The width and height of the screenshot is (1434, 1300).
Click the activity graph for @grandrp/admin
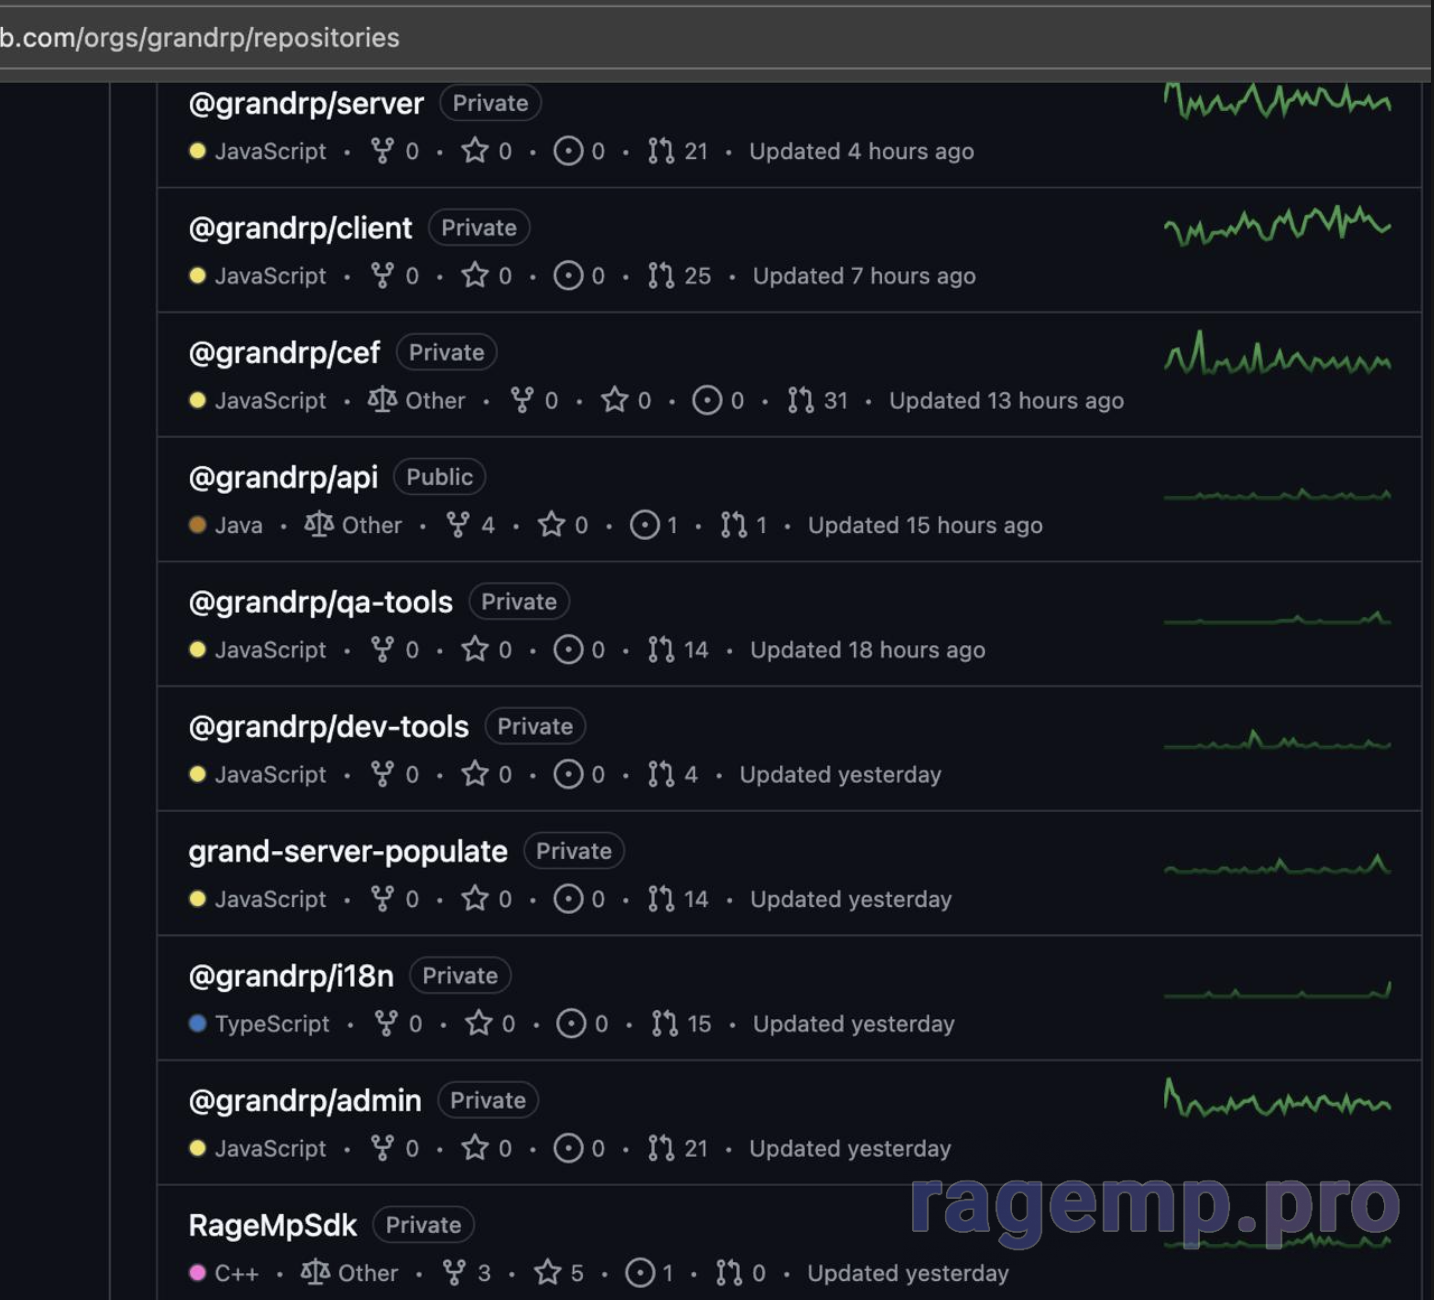click(1277, 1098)
